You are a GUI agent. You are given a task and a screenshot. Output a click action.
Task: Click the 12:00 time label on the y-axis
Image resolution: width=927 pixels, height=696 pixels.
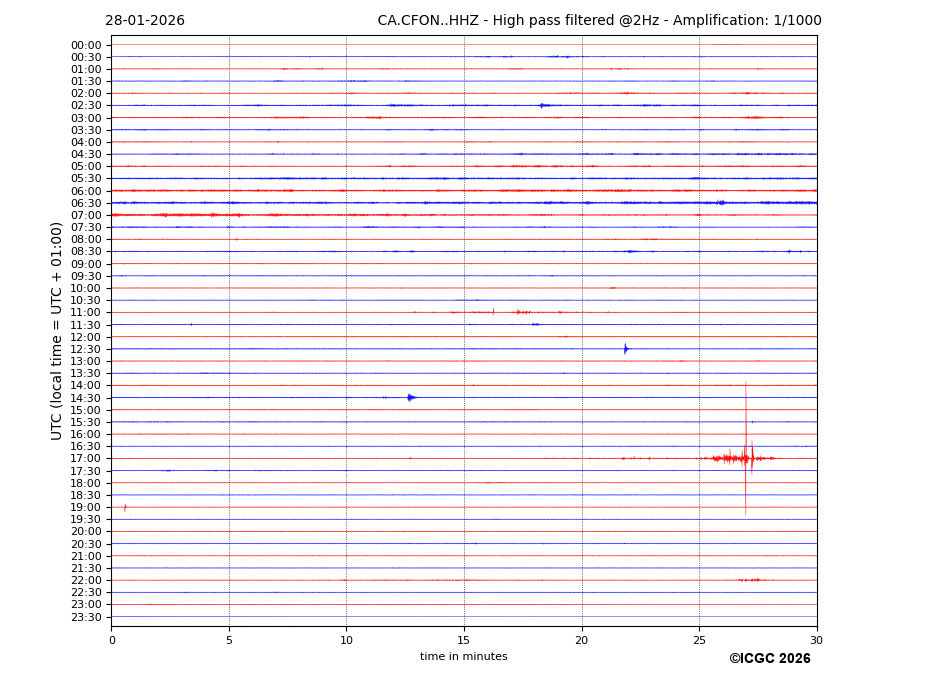pyautogui.click(x=86, y=337)
